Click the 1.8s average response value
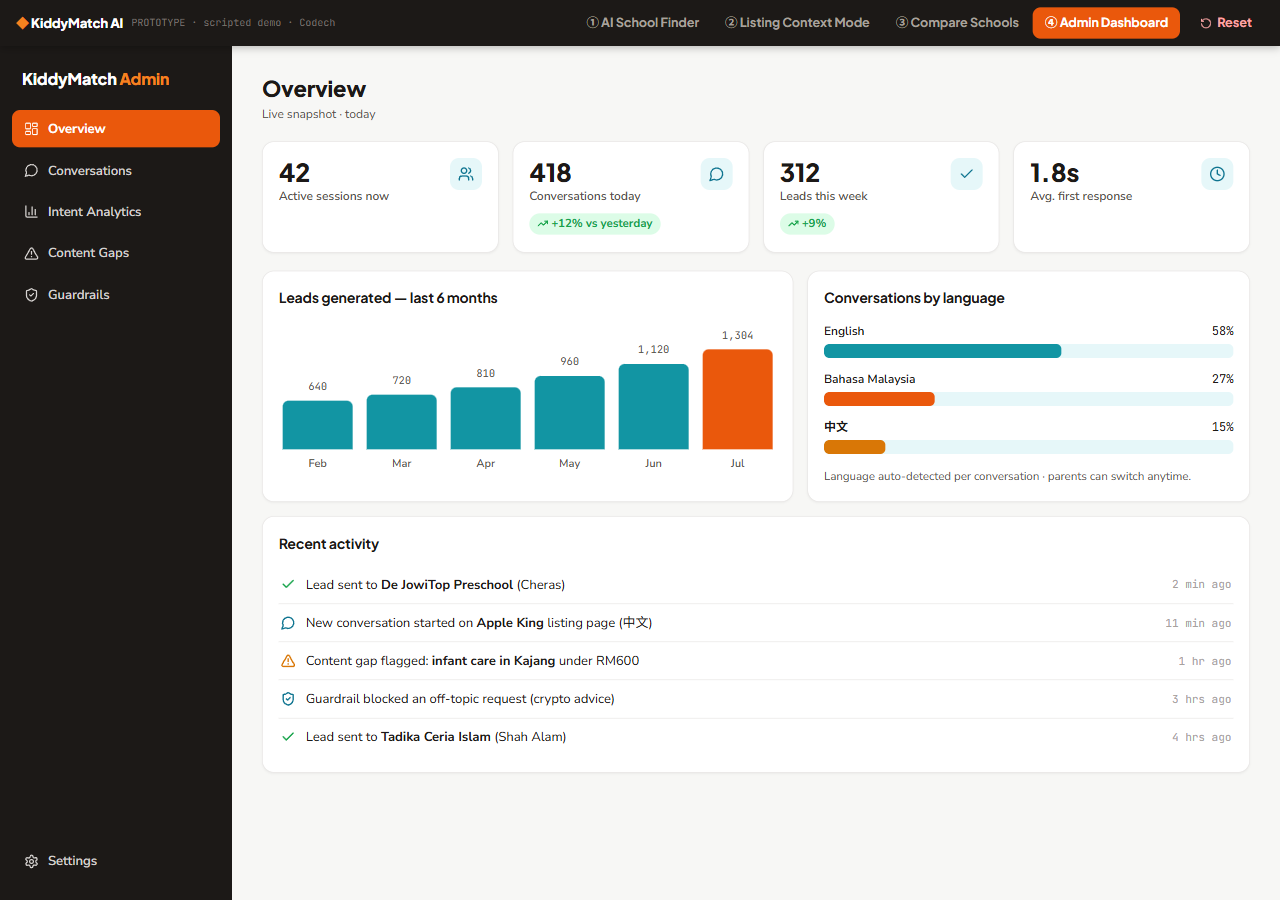The image size is (1280, 900). pyautogui.click(x=1055, y=173)
